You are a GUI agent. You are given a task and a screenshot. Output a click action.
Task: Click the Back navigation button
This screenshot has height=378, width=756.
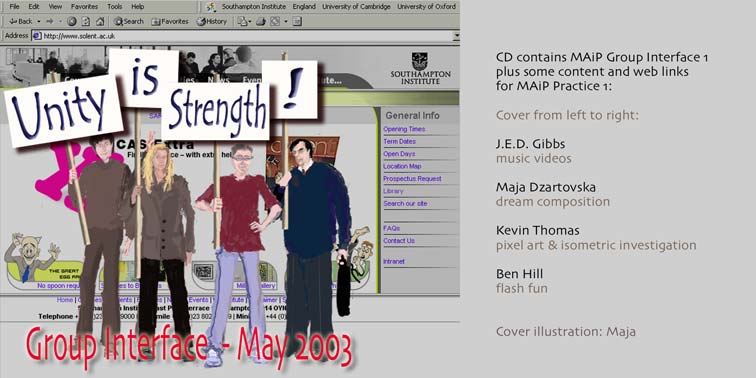click(21, 21)
